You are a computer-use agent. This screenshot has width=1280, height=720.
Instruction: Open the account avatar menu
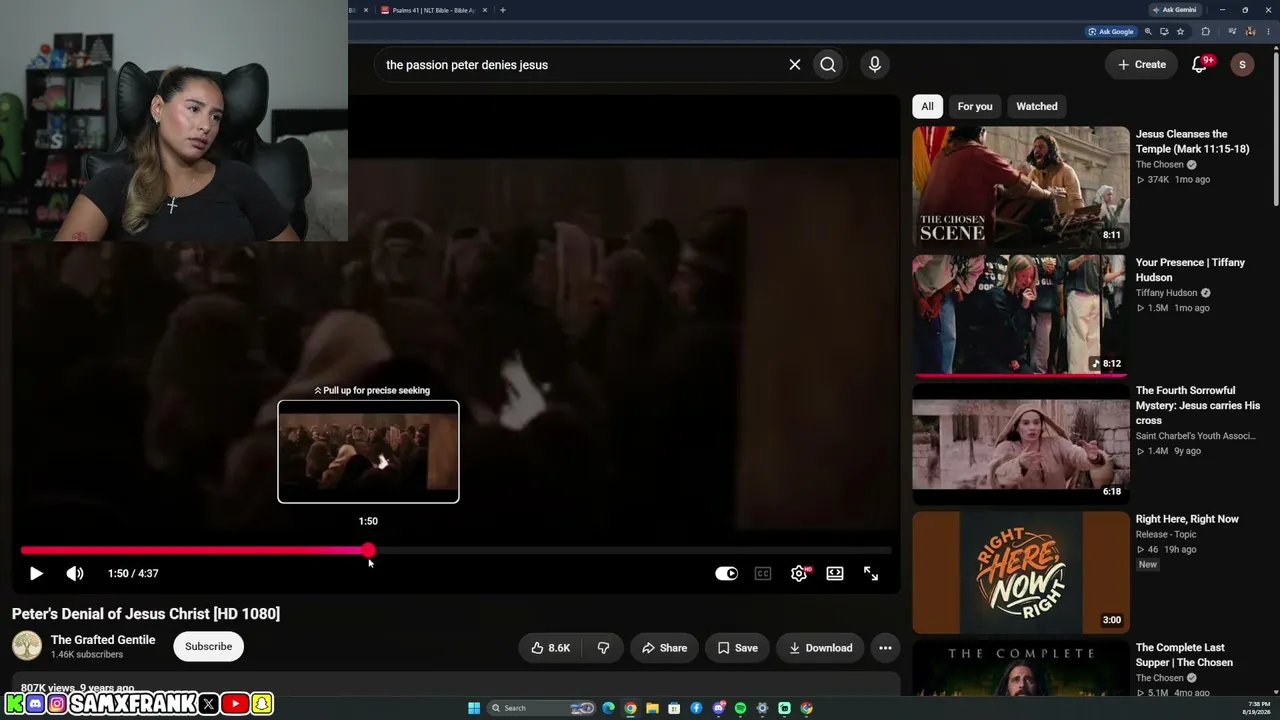coord(1242,65)
